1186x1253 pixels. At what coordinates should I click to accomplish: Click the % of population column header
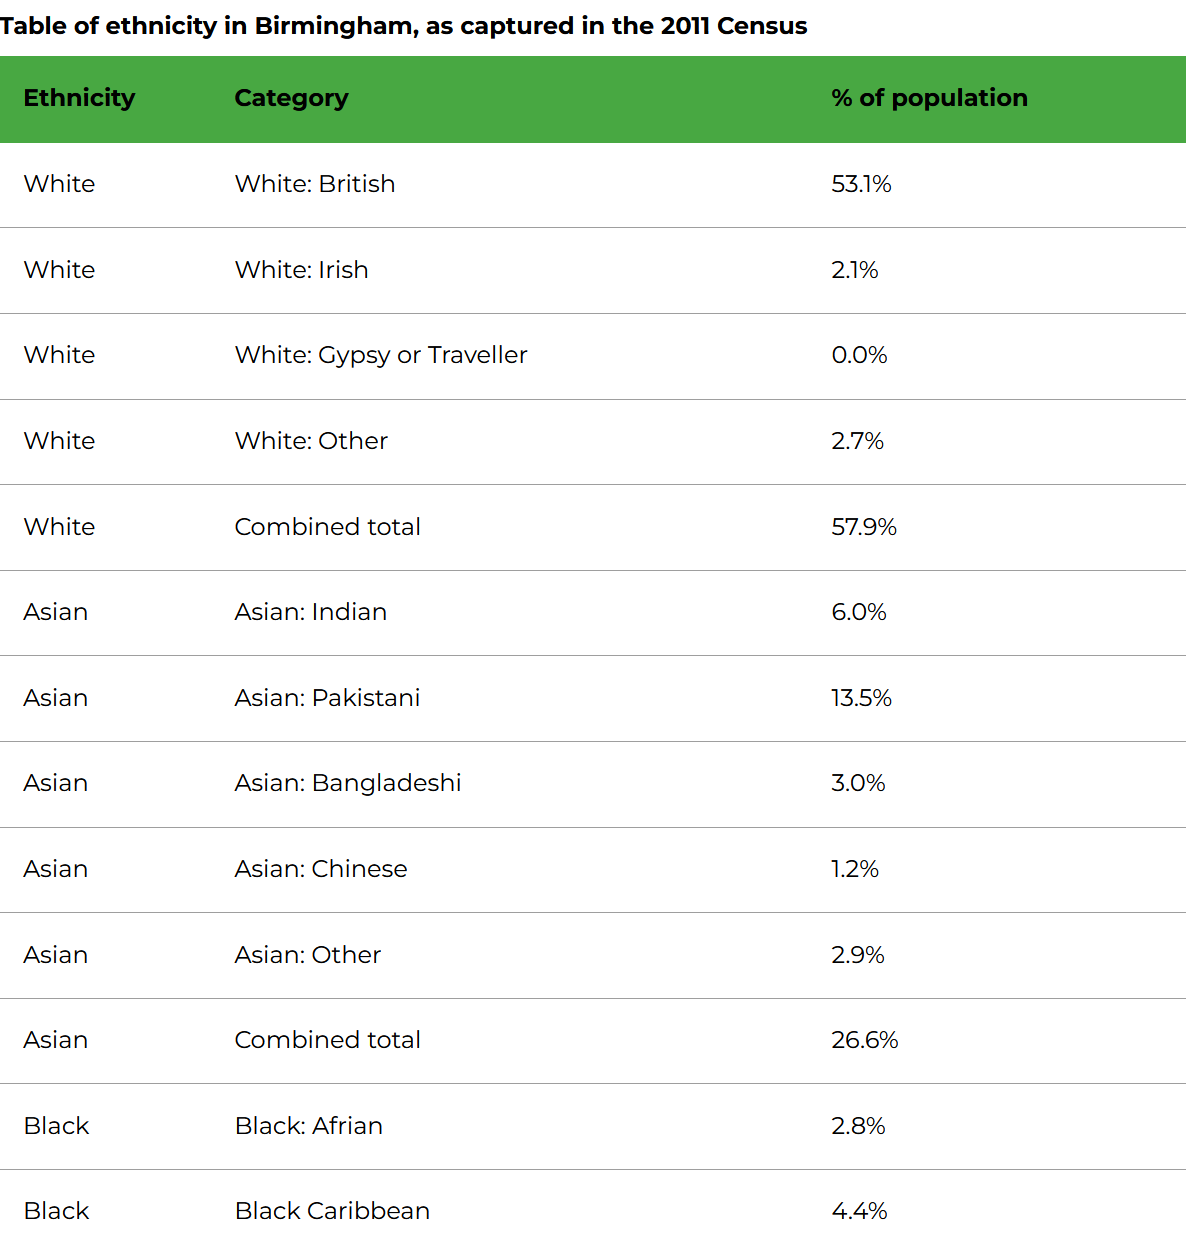(x=929, y=98)
